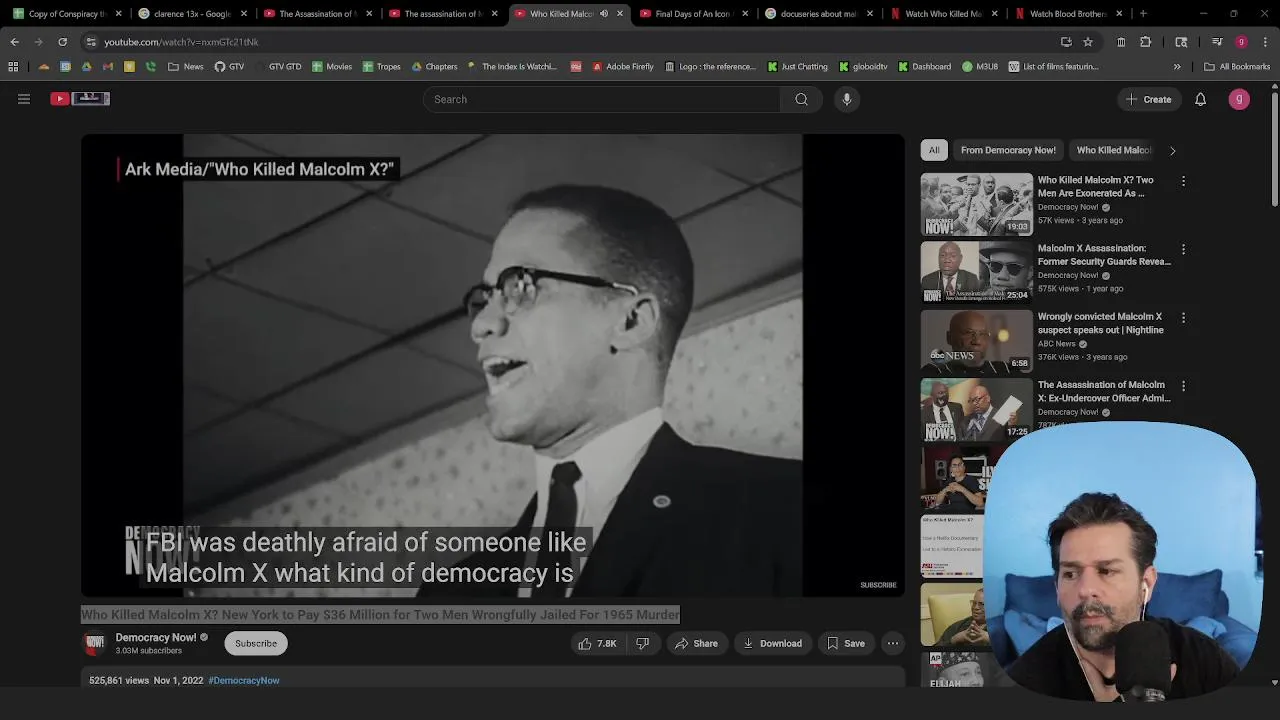1280x720 pixels.
Task: Go back in browser history
Action: pyautogui.click(x=14, y=42)
